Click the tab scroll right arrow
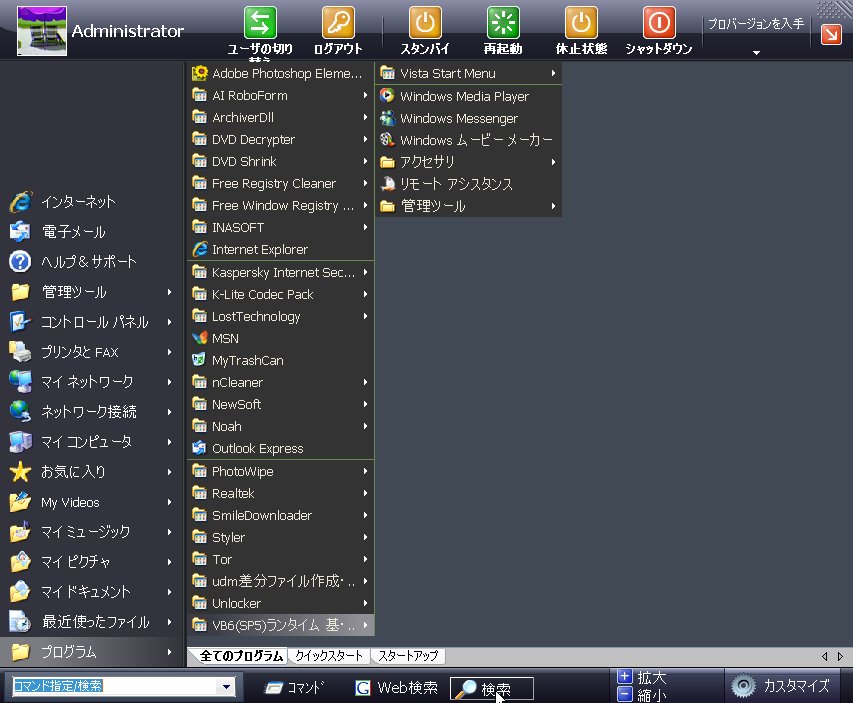The image size is (853, 703). point(840,656)
